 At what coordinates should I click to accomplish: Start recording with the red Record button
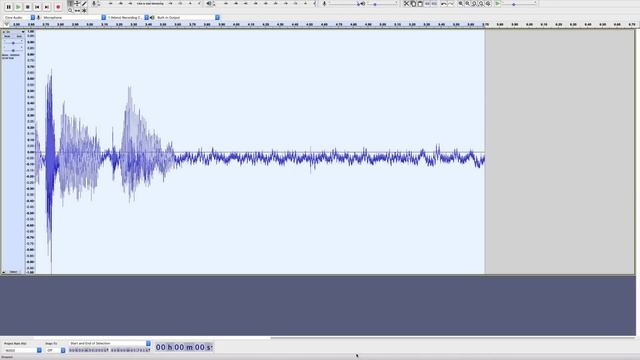(x=58, y=7)
